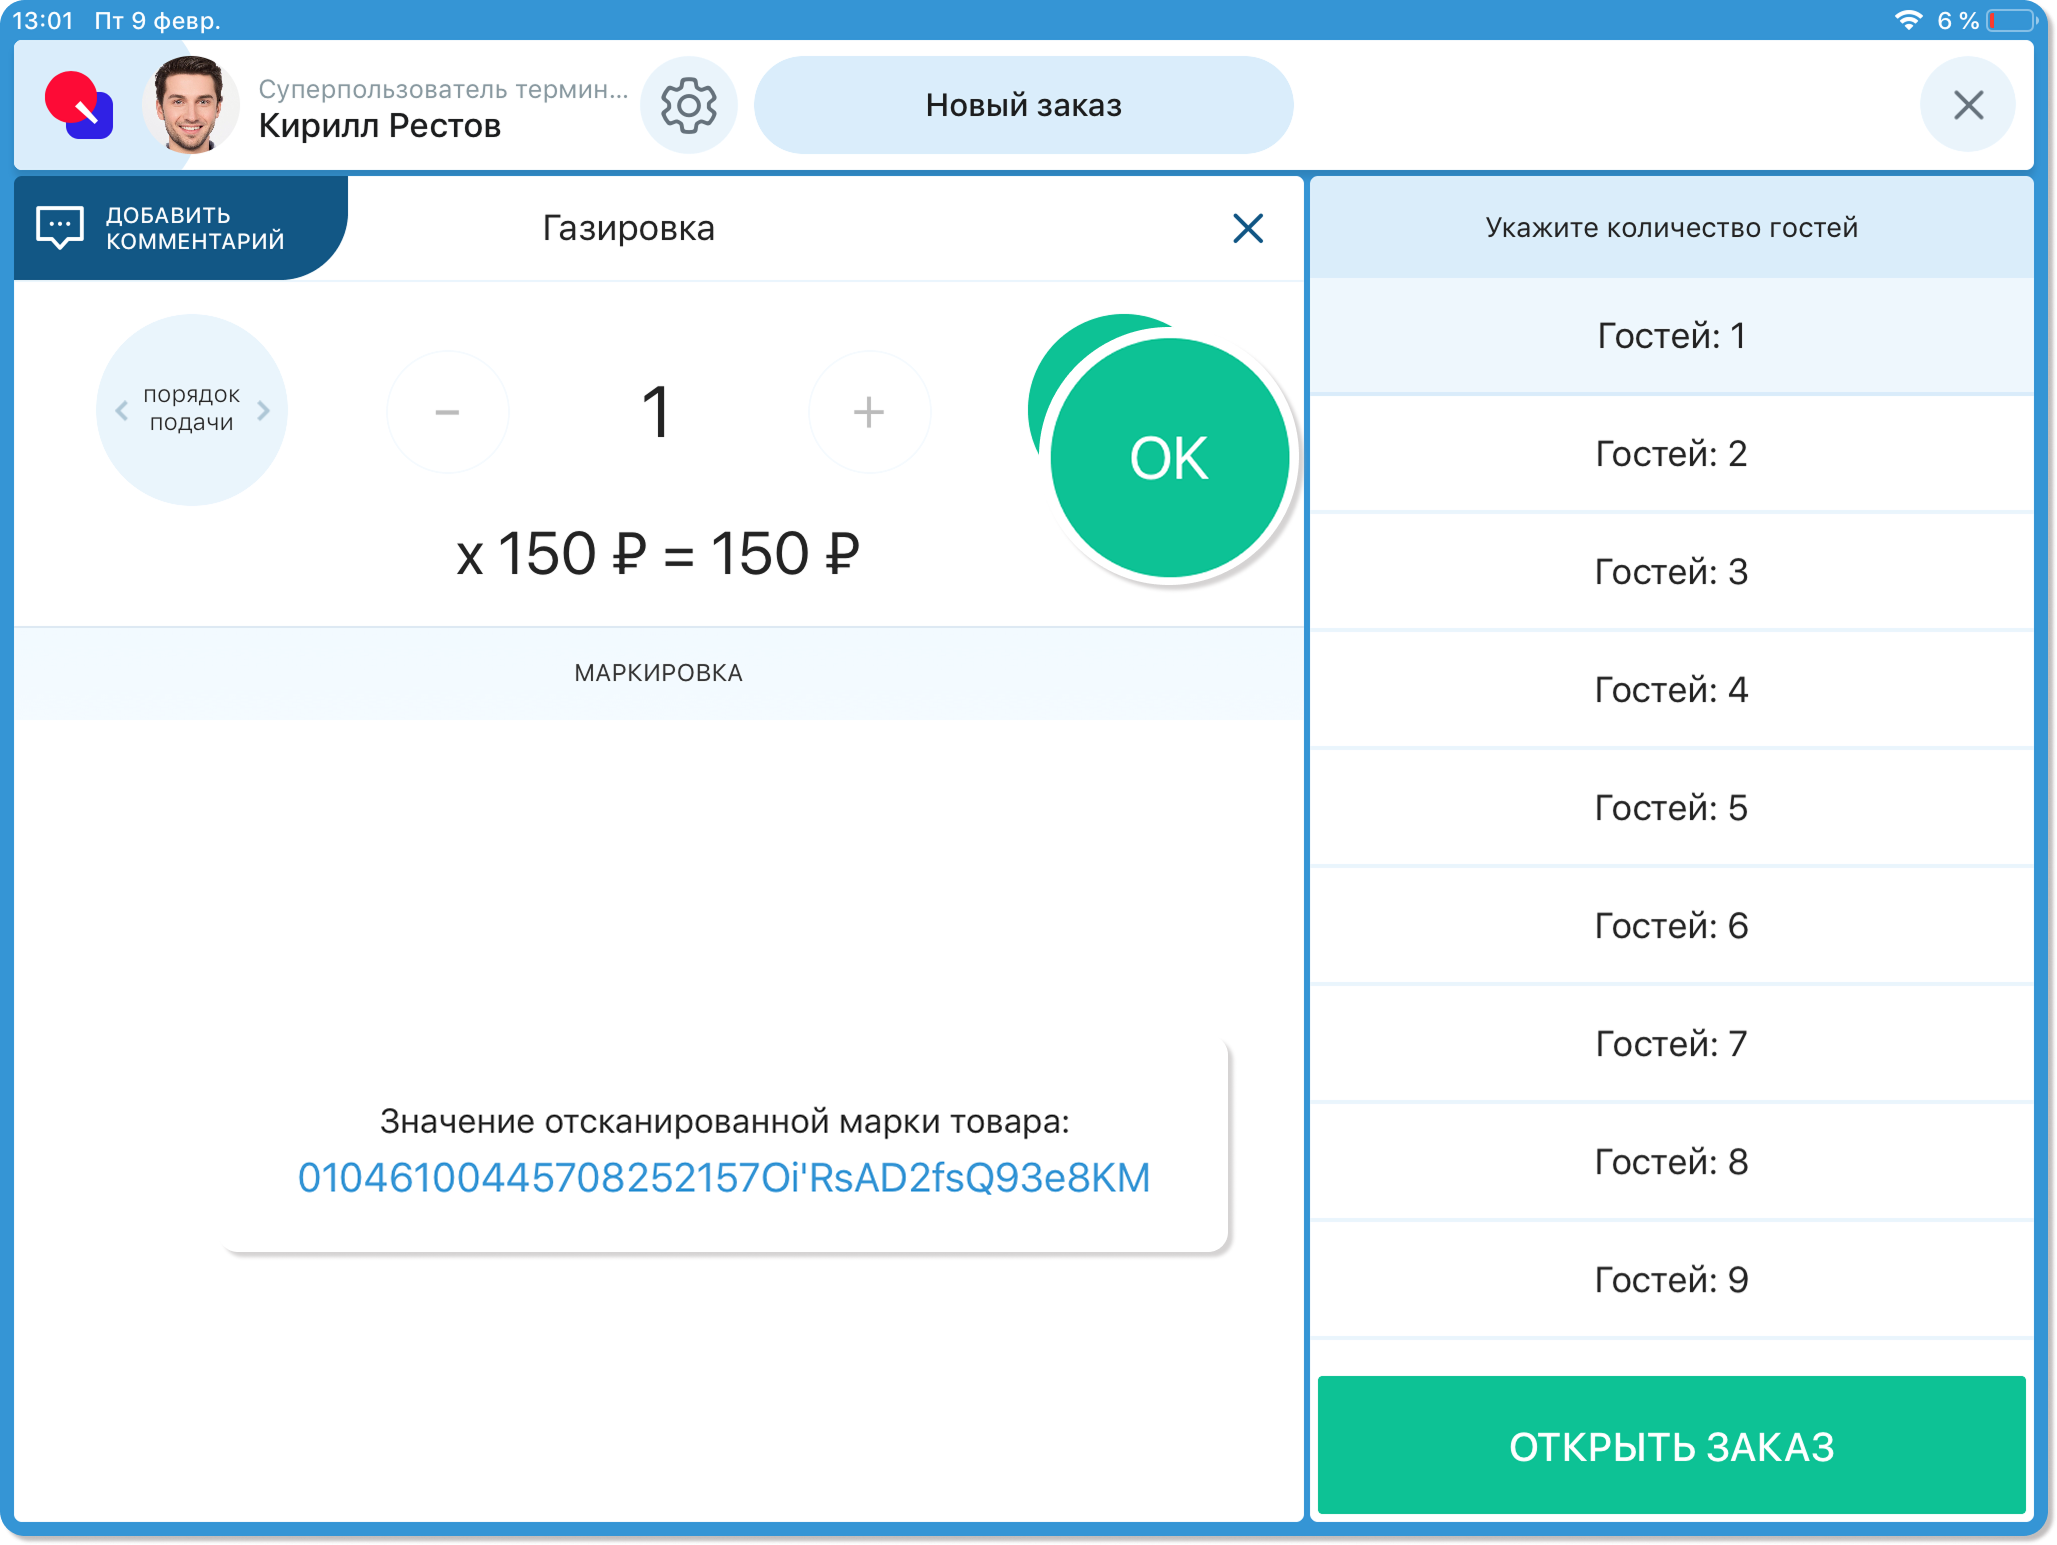Close the Газировка item panel
Image resolution: width=2057 pixels, height=1545 pixels.
[x=1247, y=229]
